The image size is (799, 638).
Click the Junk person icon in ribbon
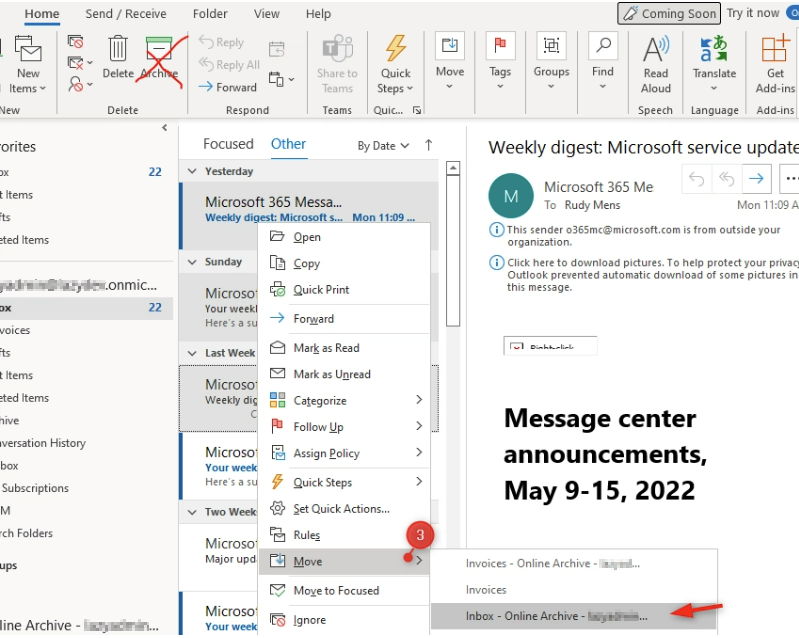click(76, 84)
